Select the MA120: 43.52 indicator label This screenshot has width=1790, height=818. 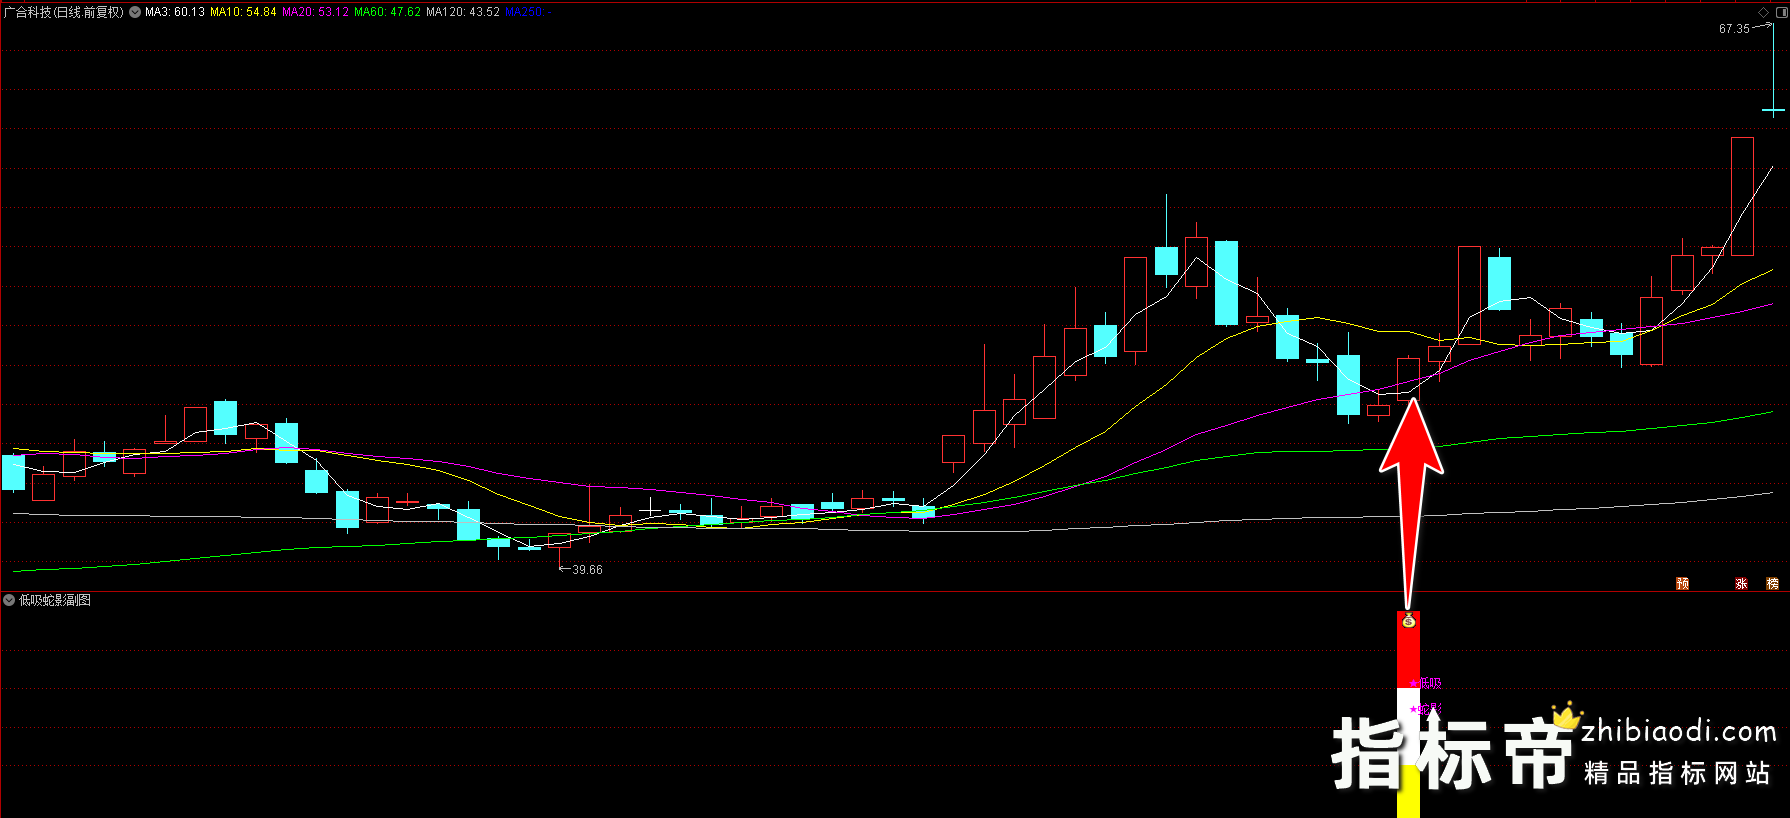click(463, 12)
